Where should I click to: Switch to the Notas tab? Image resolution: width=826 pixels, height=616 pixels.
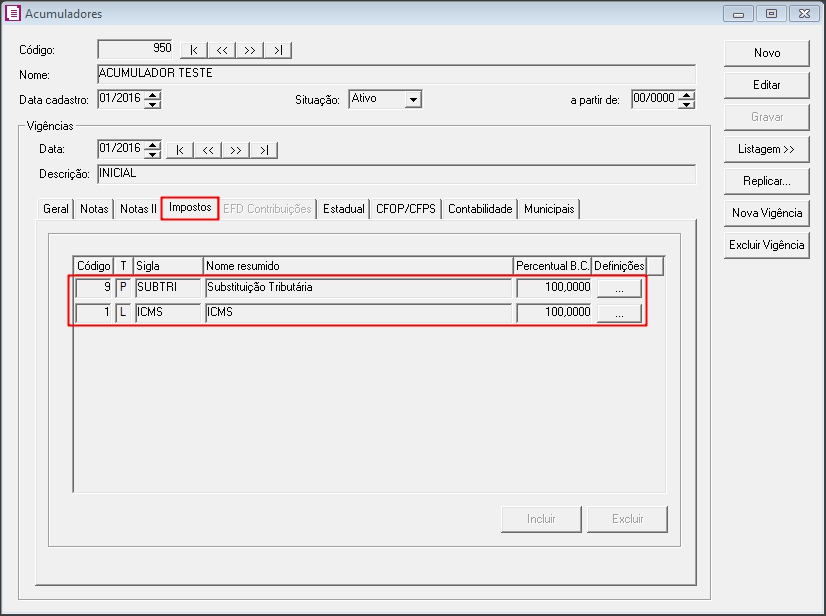(x=94, y=209)
